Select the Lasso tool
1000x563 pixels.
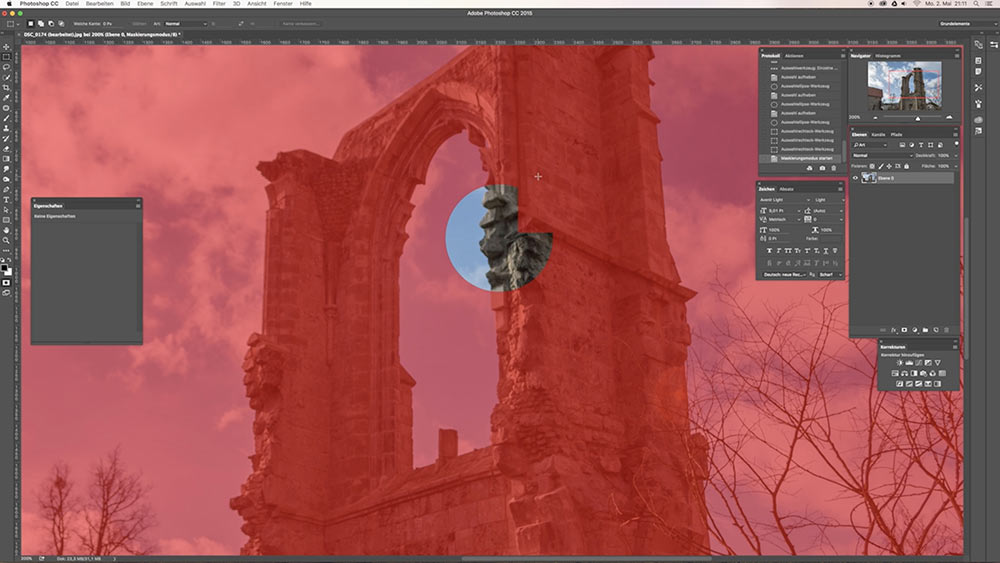[6, 67]
